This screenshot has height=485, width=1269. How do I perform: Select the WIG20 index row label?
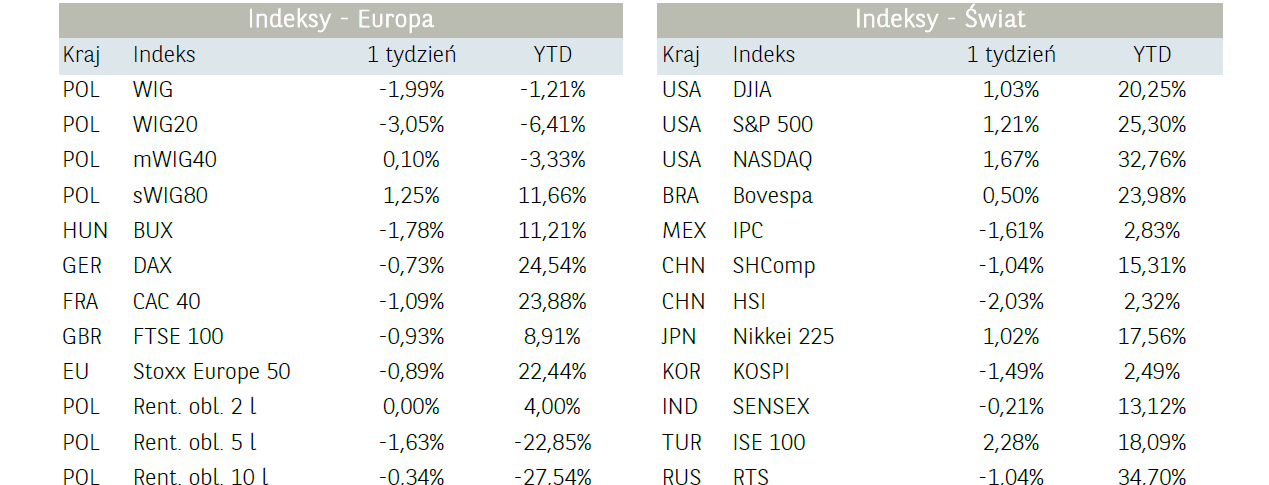[x=165, y=125]
